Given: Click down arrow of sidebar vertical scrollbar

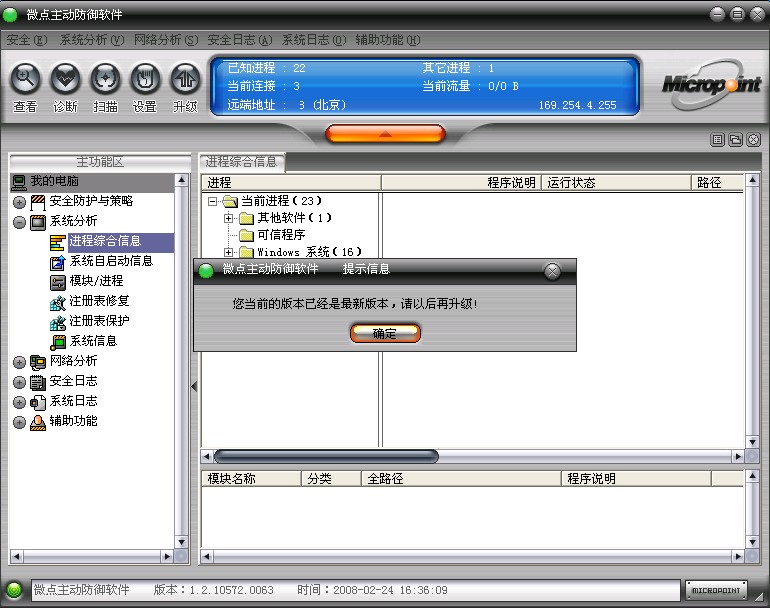Looking at the screenshot, I should click(182, 542).
